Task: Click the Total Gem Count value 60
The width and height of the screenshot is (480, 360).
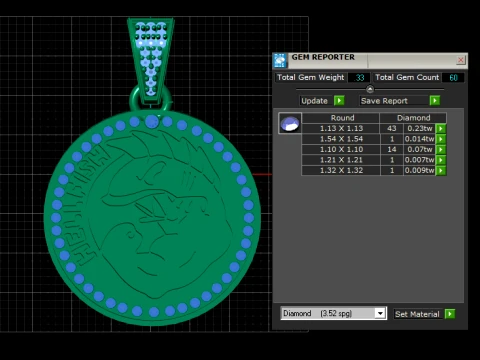Action: point(453,78)
